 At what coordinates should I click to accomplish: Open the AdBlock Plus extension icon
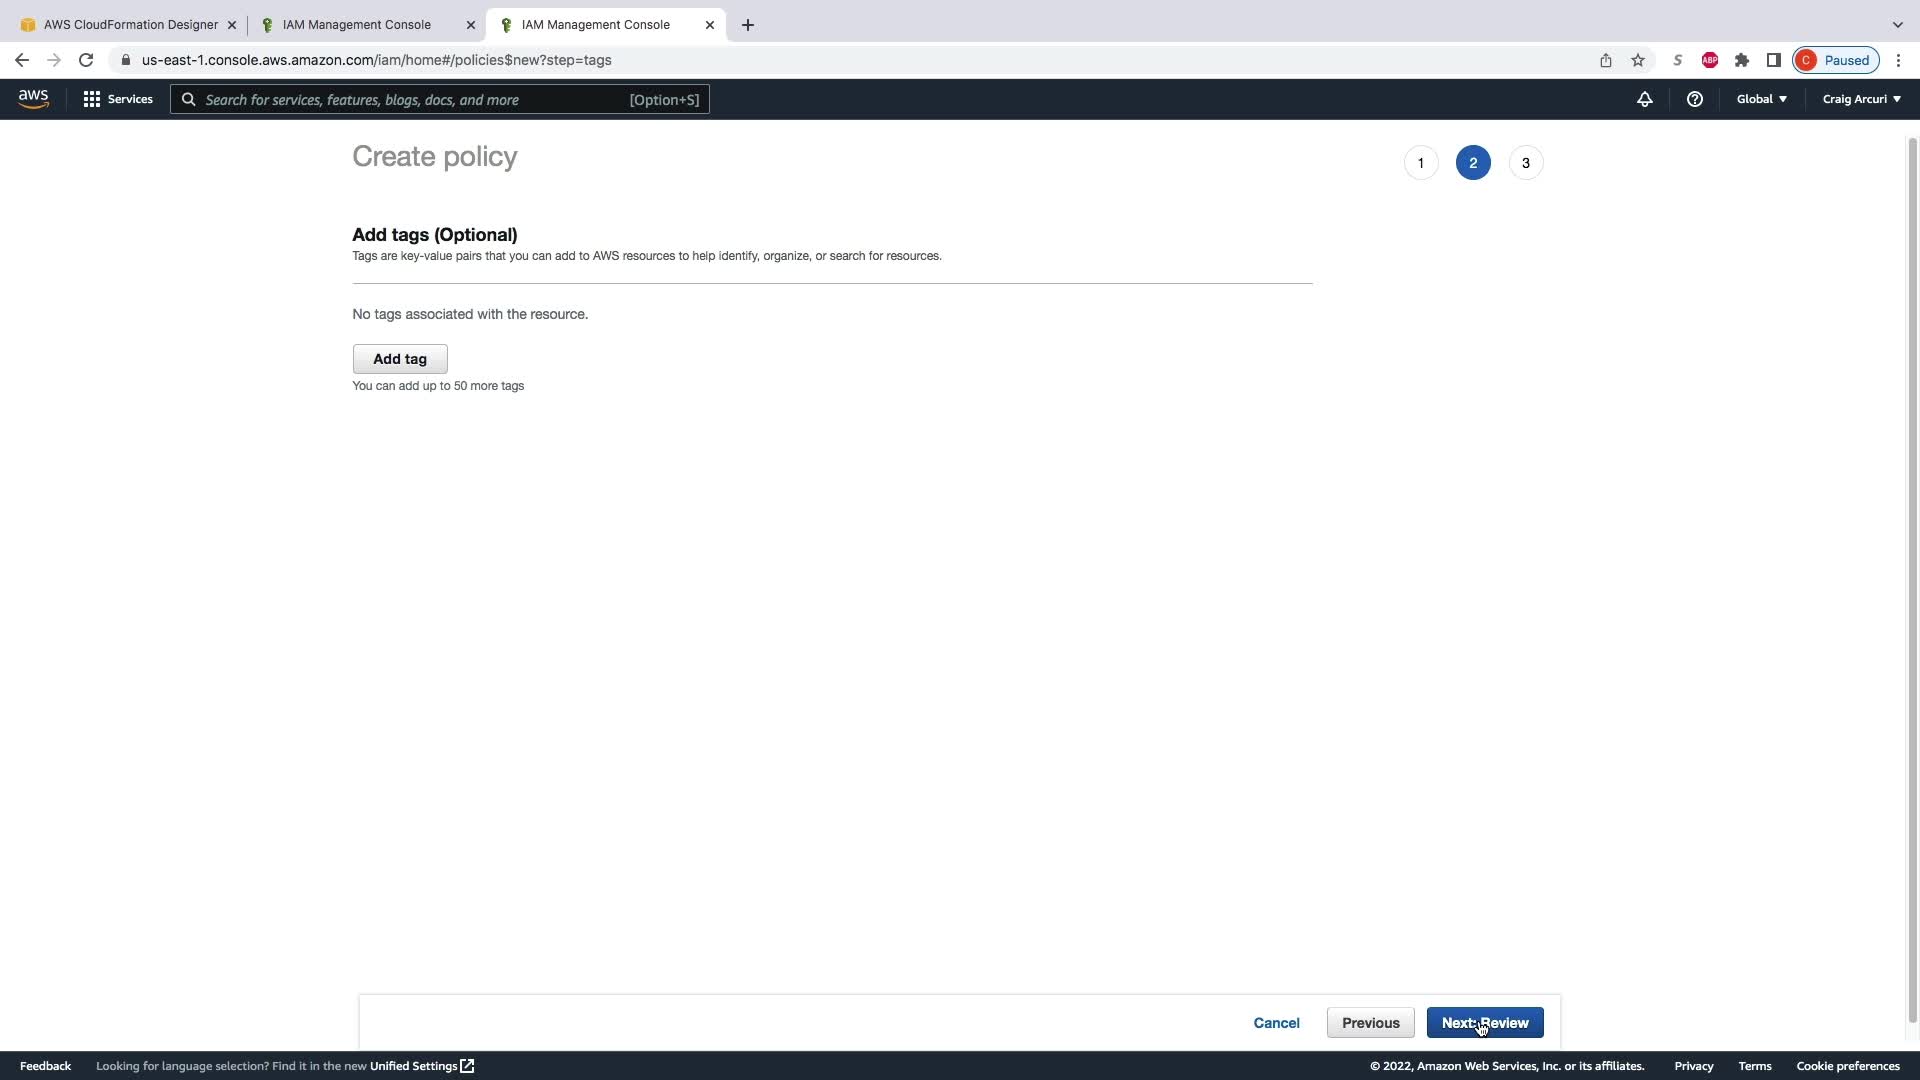coord(1710,60)
